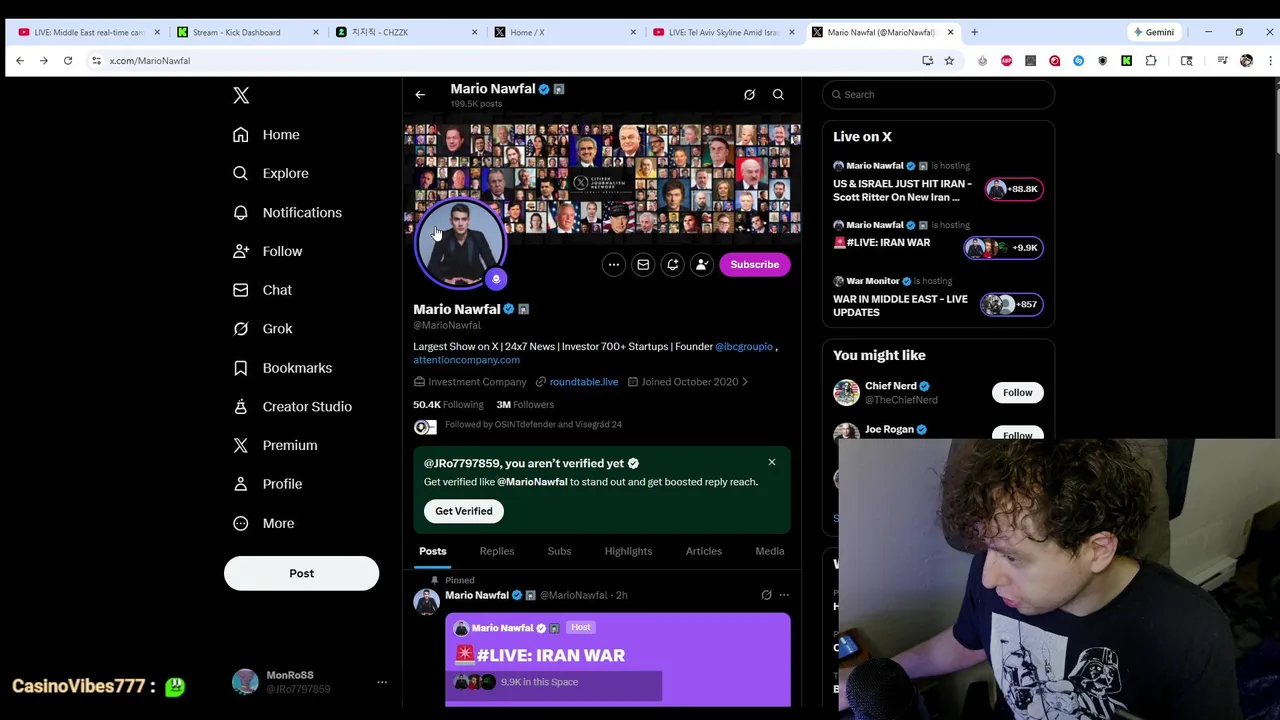Dismiss the get verified banner
The width and height of the screenshot is (1280, 720).
[x=771, y=462]
